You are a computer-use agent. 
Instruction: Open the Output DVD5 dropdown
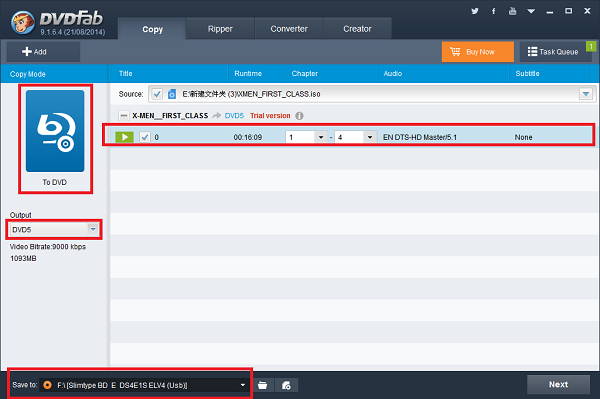[x=53, y=230]
